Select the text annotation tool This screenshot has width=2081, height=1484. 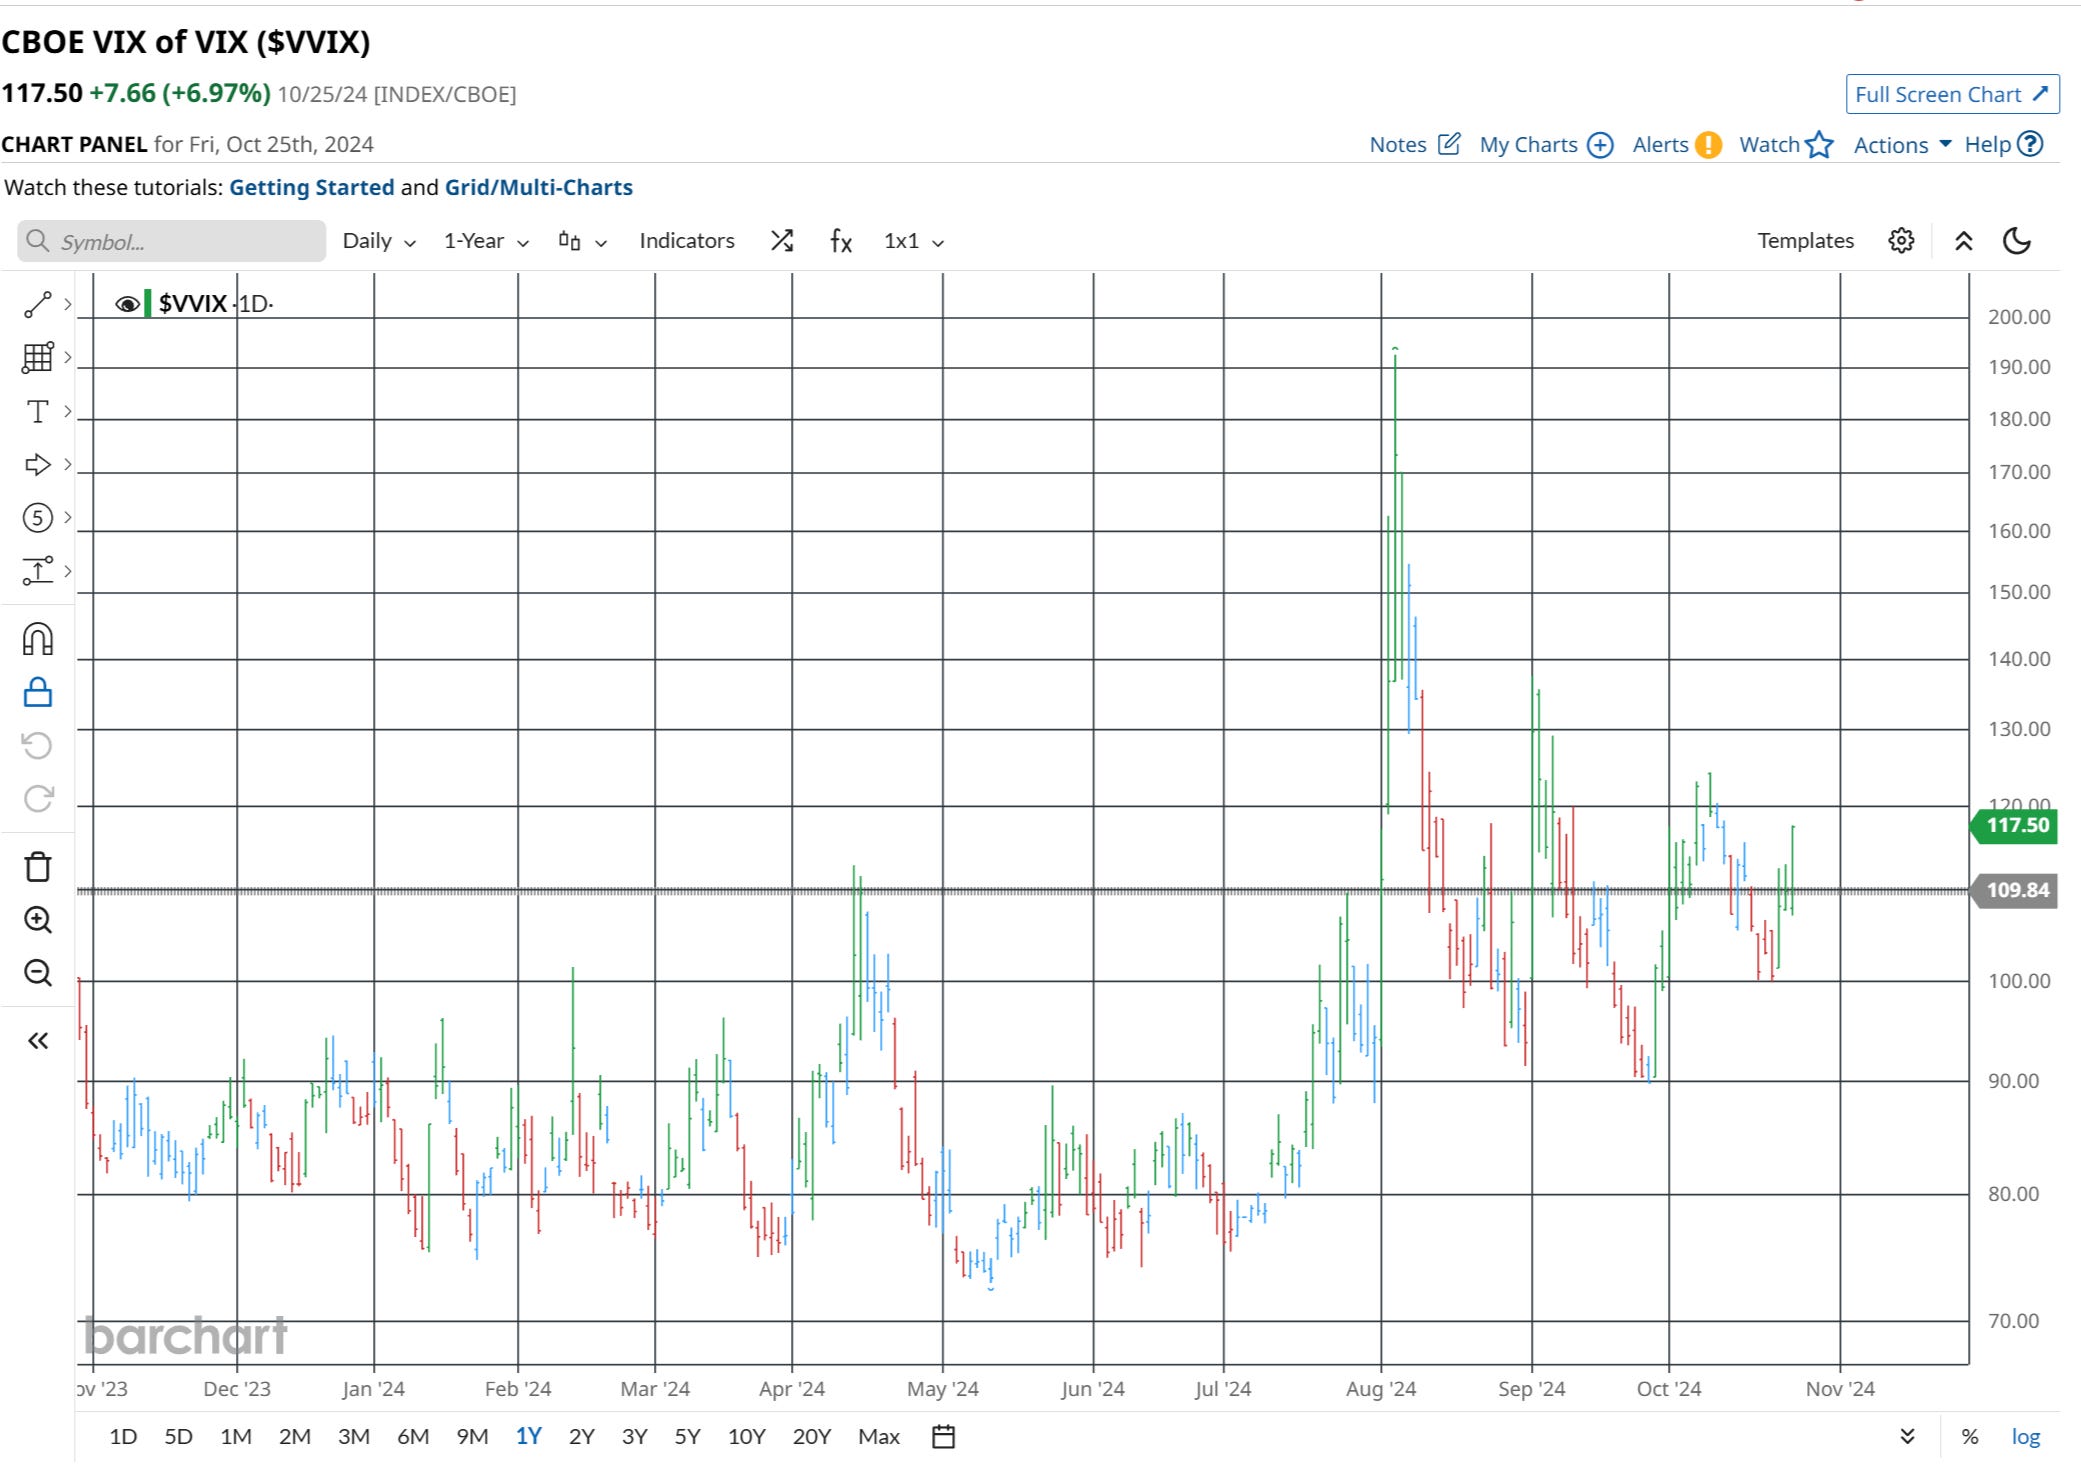tap(38, 412)
